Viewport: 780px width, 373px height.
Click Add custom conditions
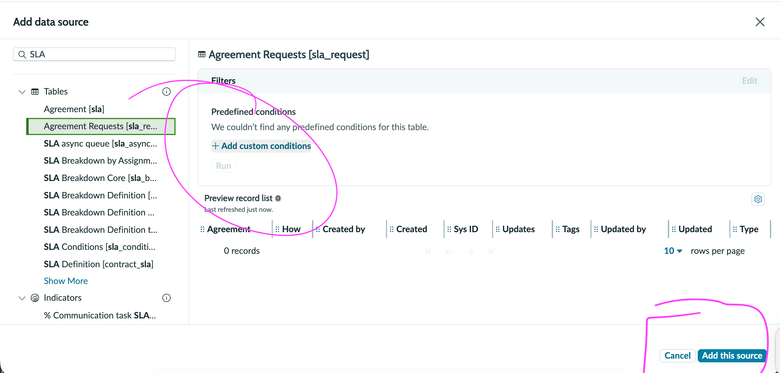tap(261, 146)
